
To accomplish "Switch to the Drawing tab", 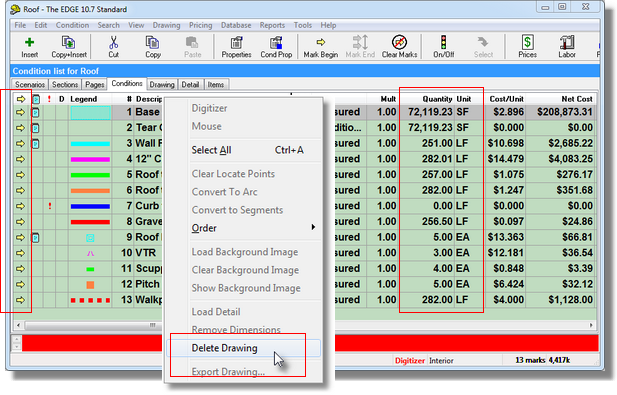I will [x=162, y=85].
